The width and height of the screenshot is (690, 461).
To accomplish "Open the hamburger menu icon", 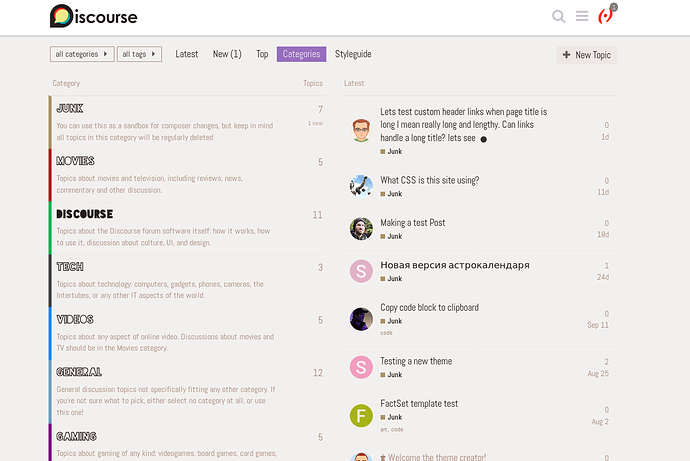I will pos(582,16).
